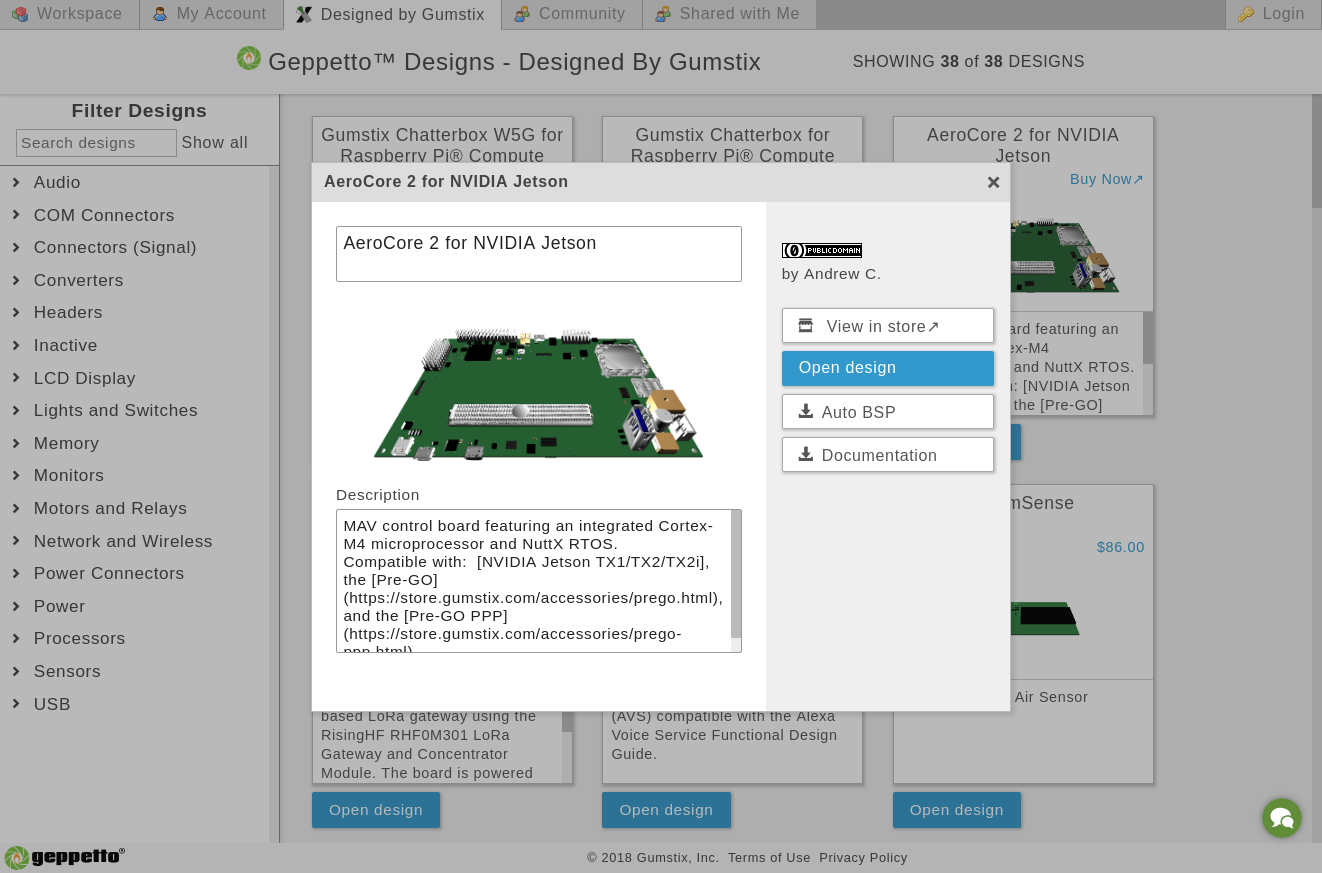Image resolution: width=1322 pixels, height=873 pixels.
Task: Open the Privacy Policy link
Action: tap(863, 858)
